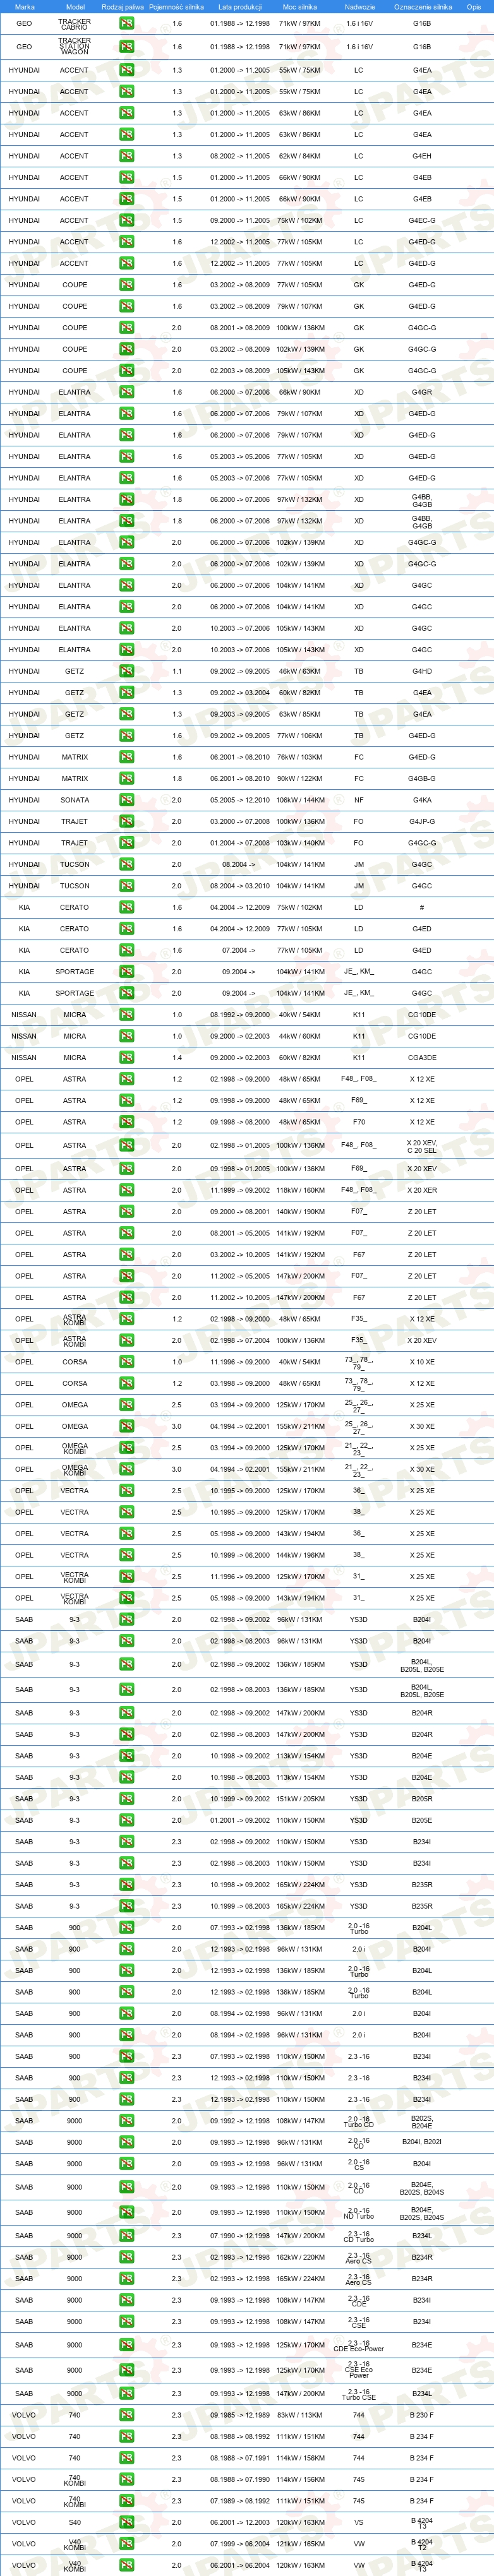
Task: Click the Model column header
Action: (x=75, y=6)
